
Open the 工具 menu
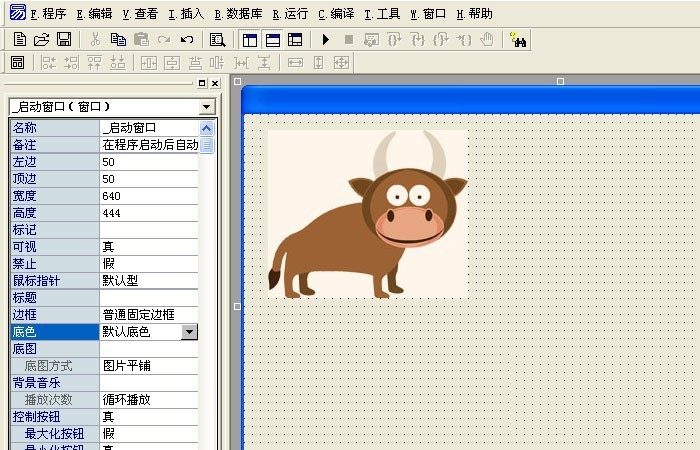coord(382,14)
